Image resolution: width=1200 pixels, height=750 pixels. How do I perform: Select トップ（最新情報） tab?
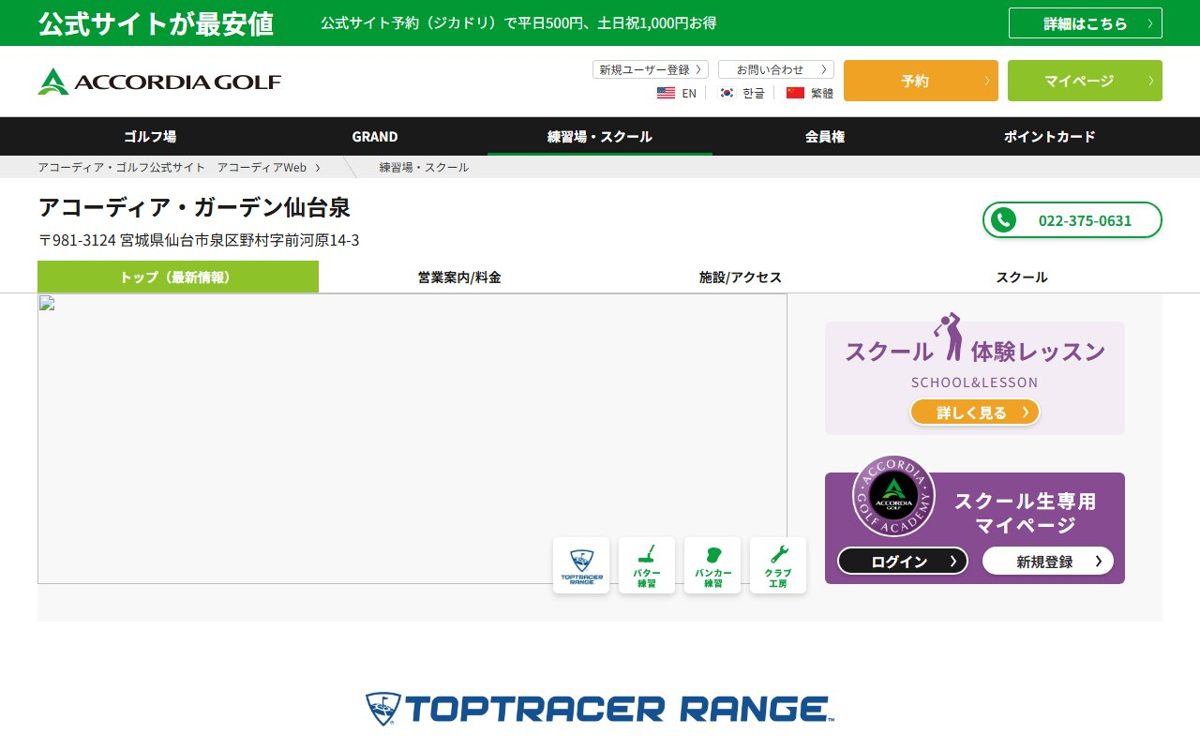click(x=178, y=277)
